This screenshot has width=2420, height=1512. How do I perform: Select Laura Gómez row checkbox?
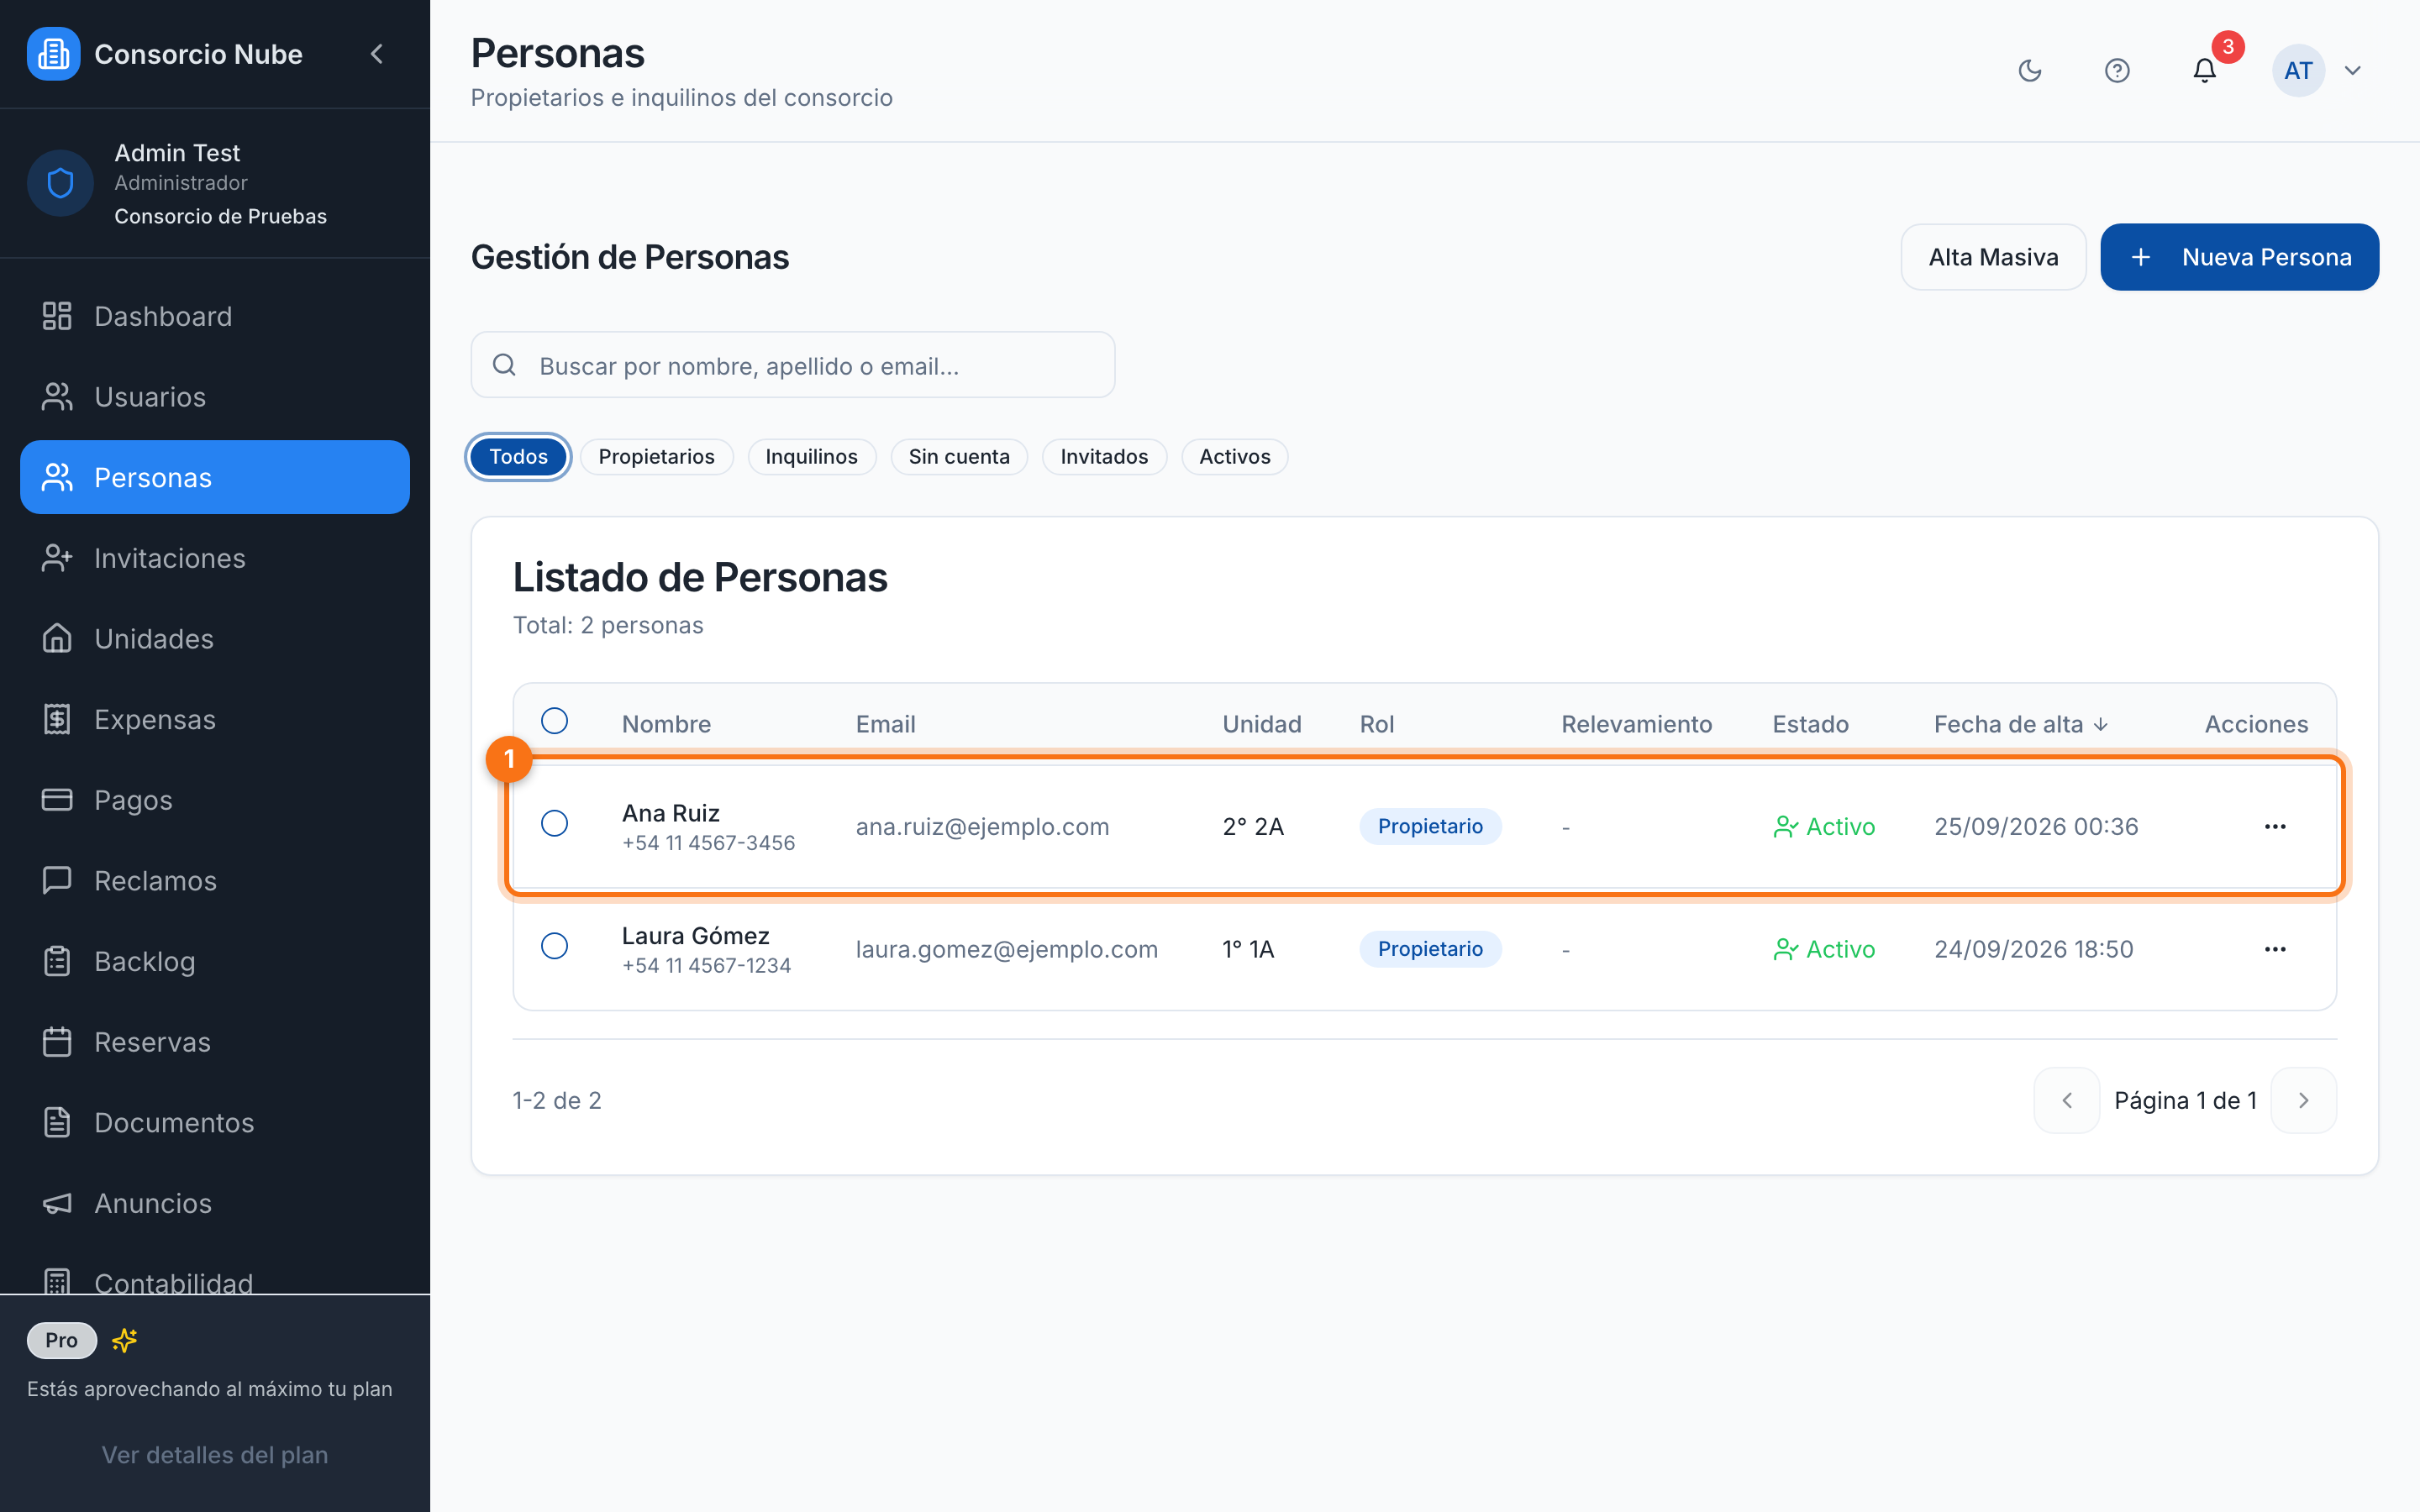pyautogui.click(x=554, y=946)
